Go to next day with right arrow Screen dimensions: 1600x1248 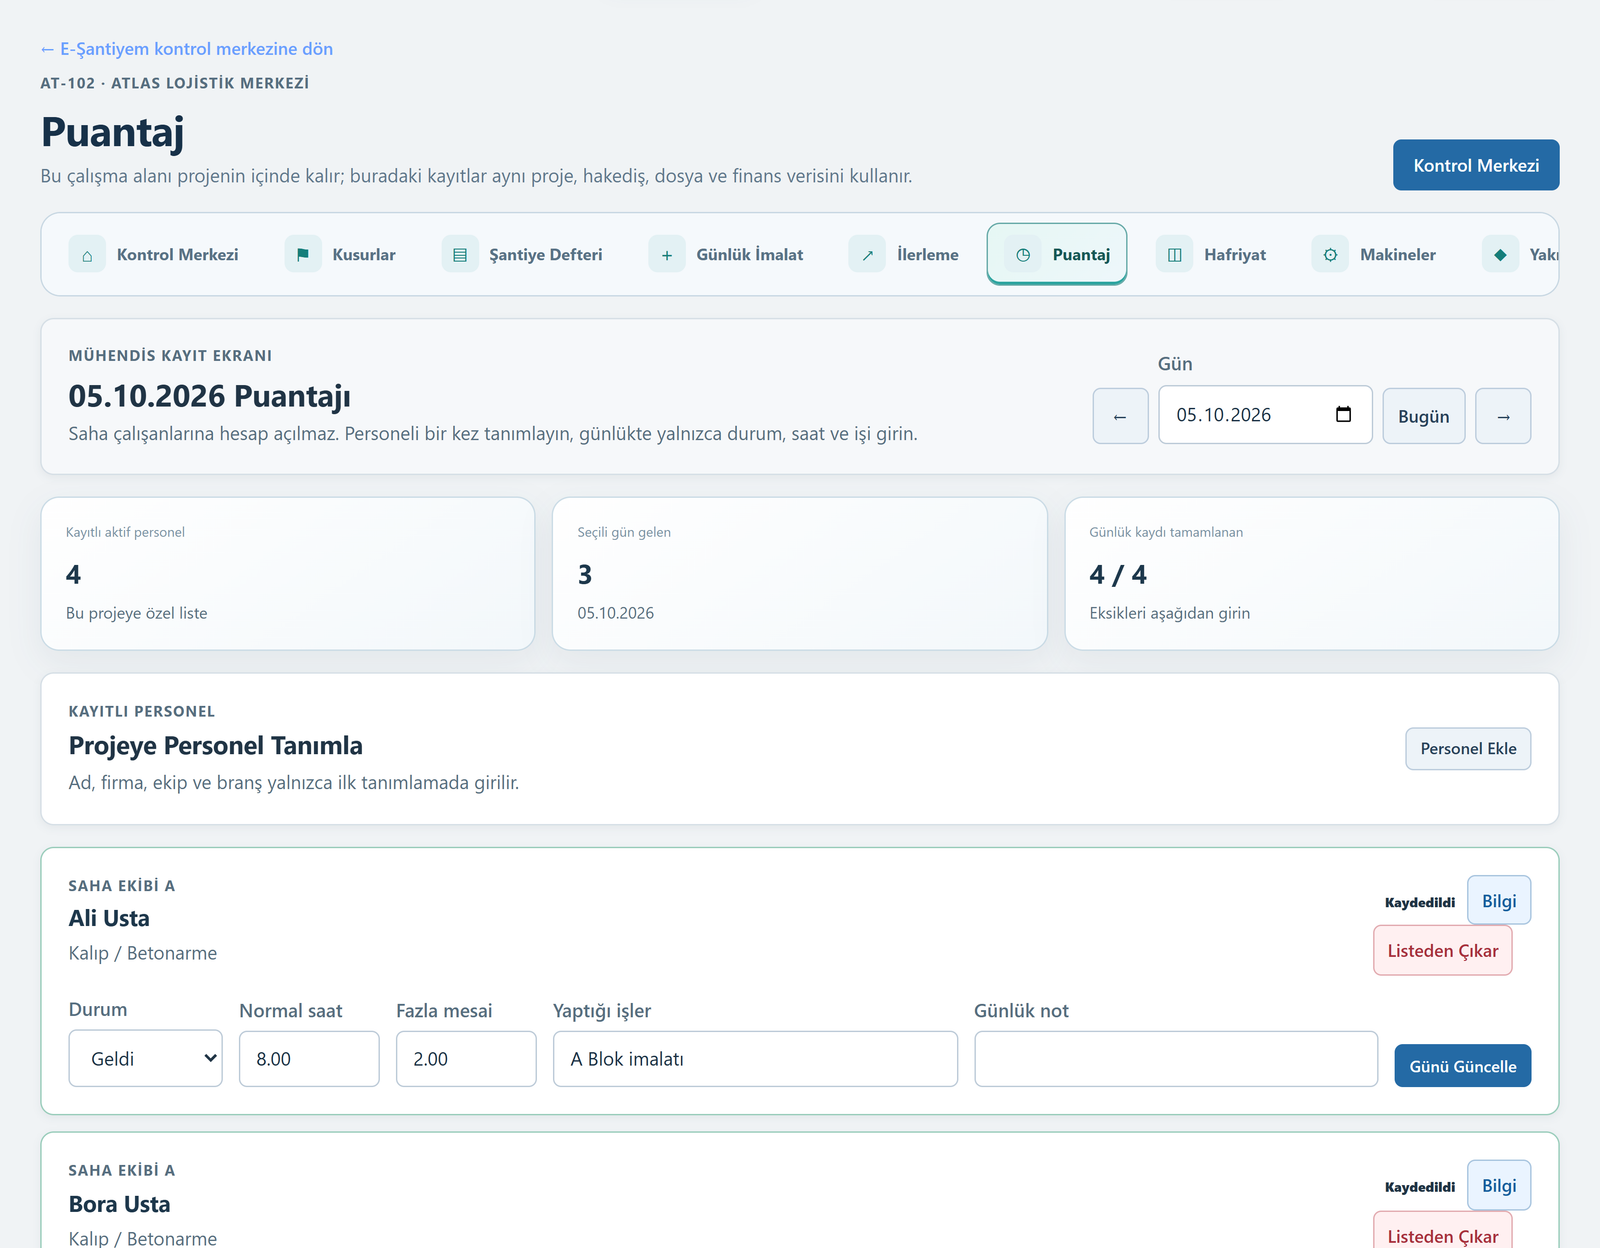[1503, 416]
